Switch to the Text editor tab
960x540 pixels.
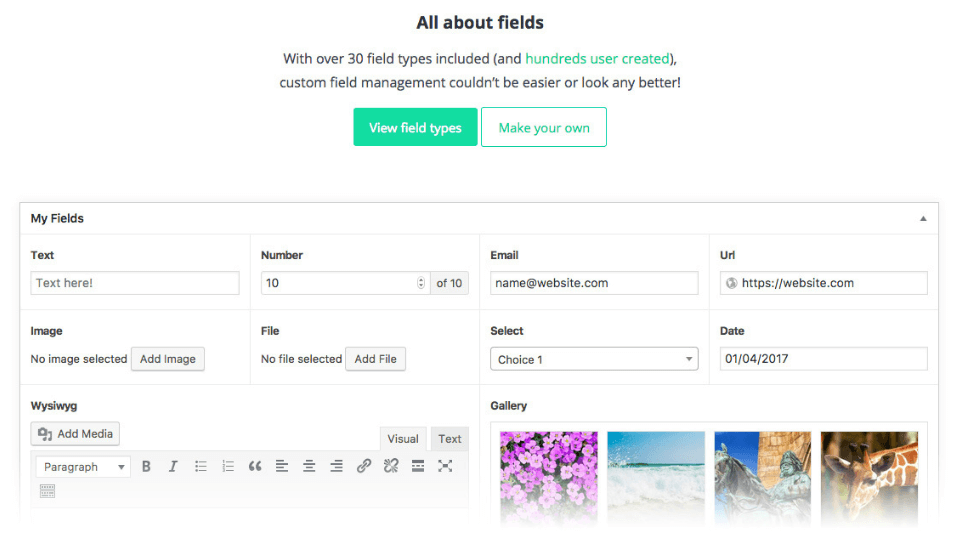[449, 439]
